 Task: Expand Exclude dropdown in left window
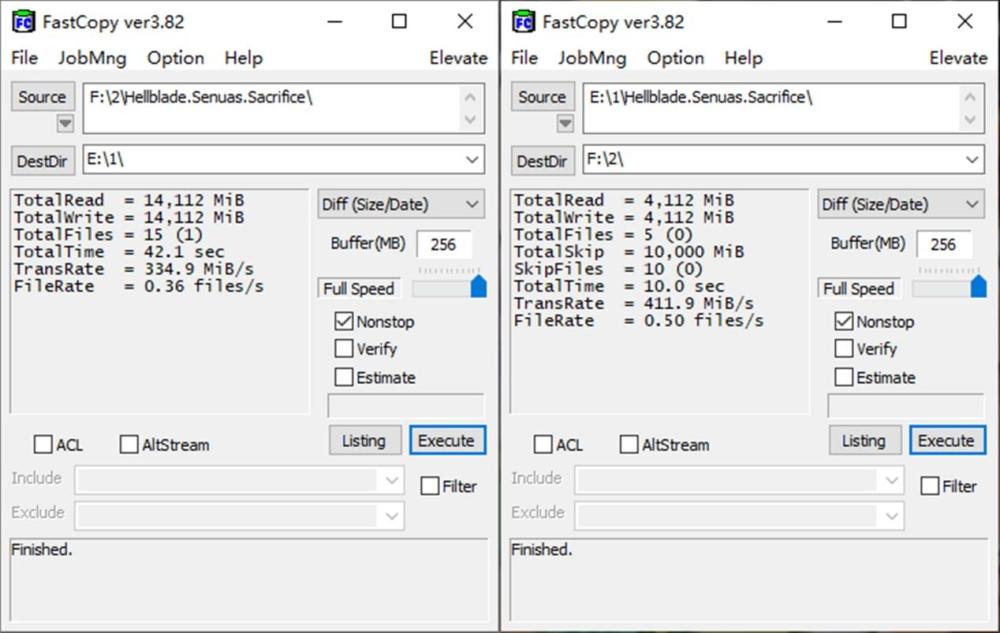392,516
